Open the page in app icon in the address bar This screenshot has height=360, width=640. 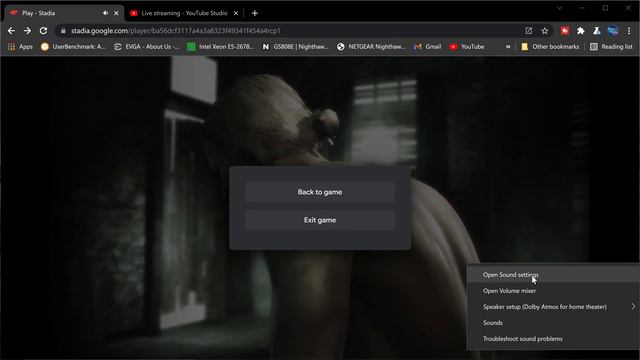529,31
